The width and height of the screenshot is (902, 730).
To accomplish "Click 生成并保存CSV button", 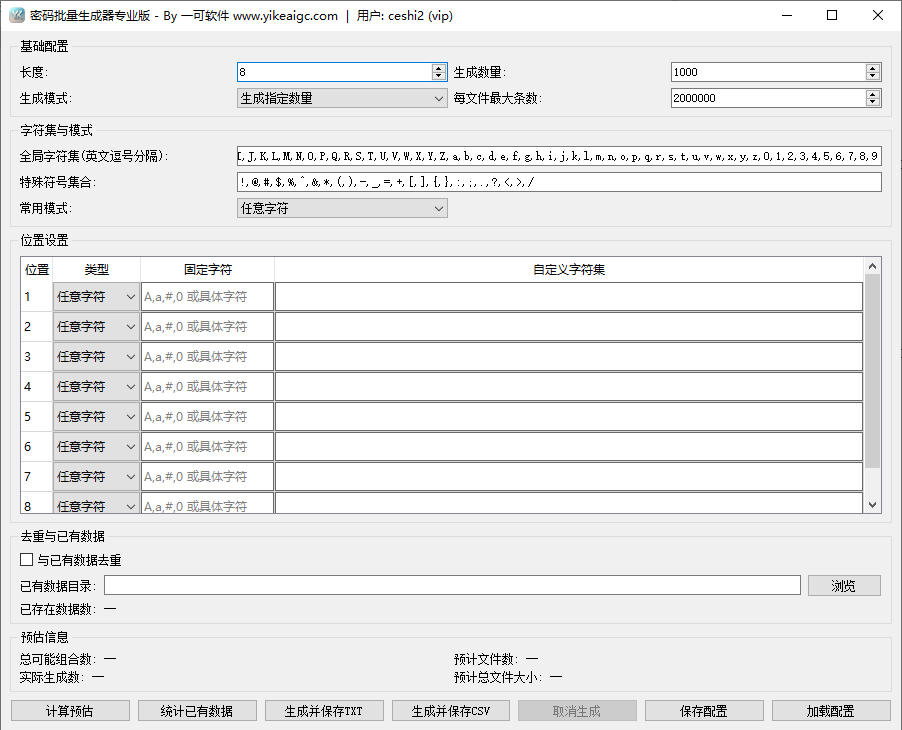I will click(451, 710).
